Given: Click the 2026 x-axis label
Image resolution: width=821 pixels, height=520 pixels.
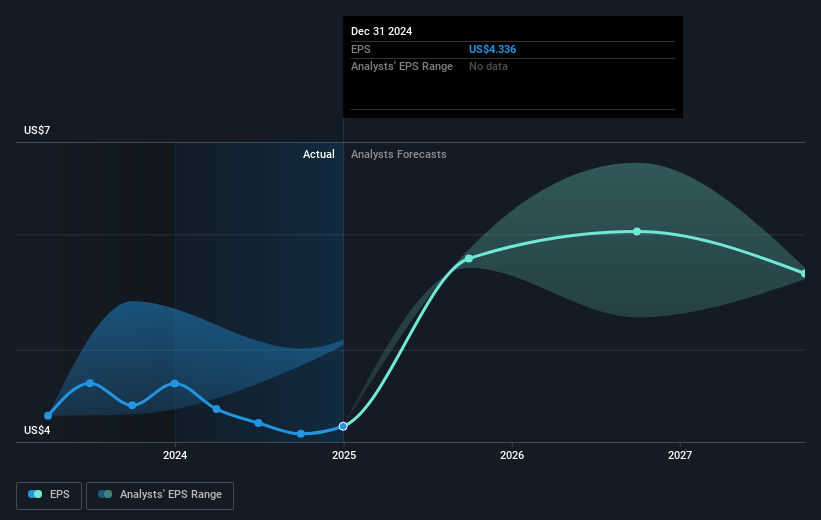Looking at the screenshot, I should pos(512,455).
